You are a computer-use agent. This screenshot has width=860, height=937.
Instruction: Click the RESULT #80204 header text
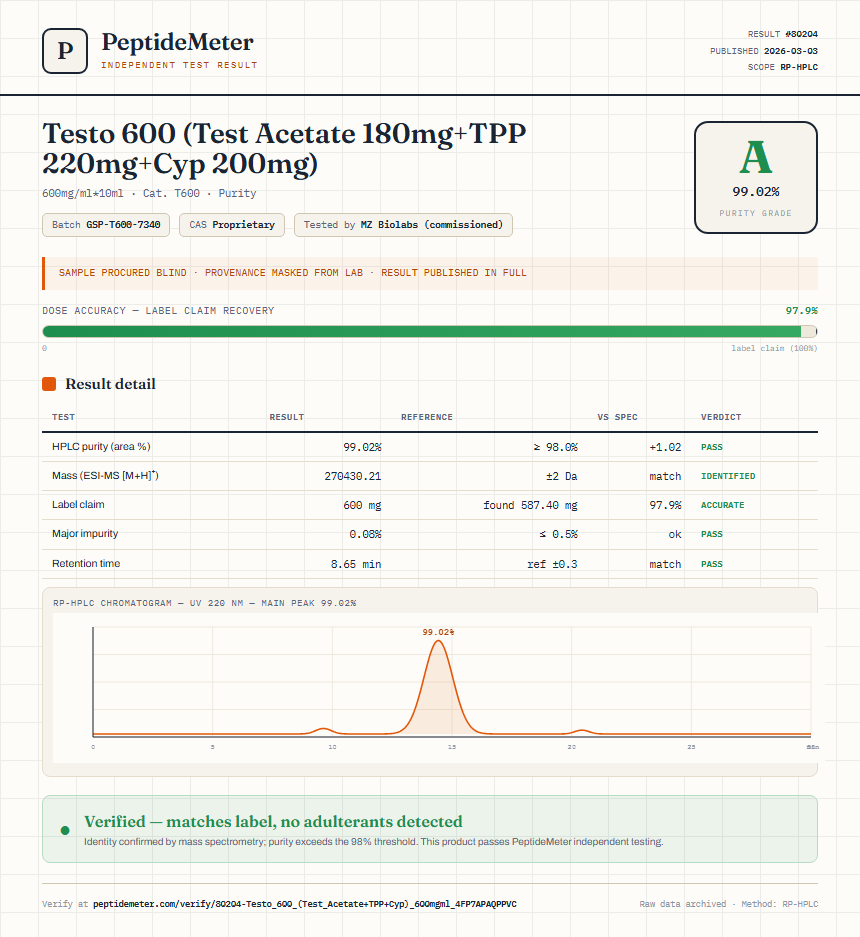(x=782, y=34)
